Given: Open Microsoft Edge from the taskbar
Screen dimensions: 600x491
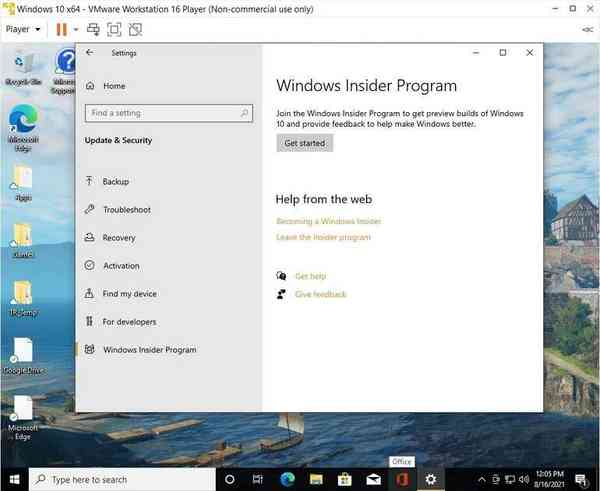Looking at the screenshot, I should 287,479.
